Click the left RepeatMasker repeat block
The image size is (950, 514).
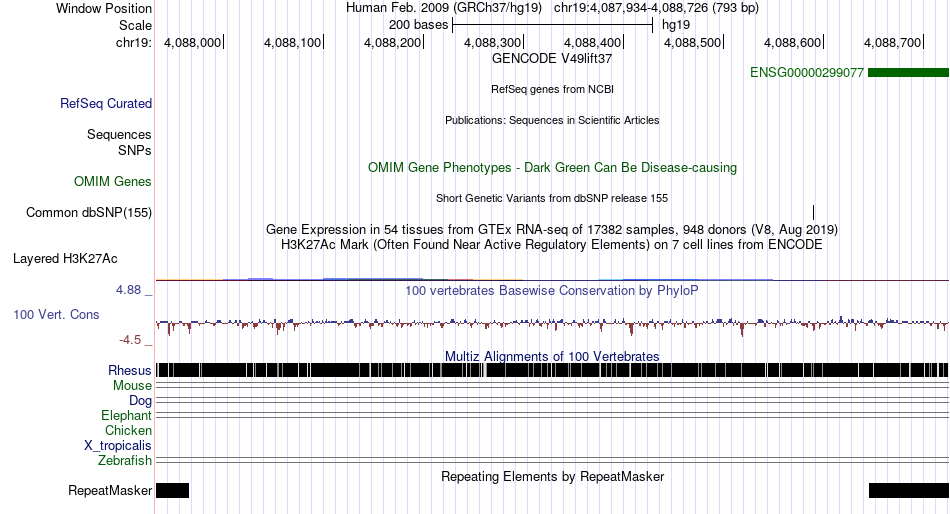coord(173,490)
